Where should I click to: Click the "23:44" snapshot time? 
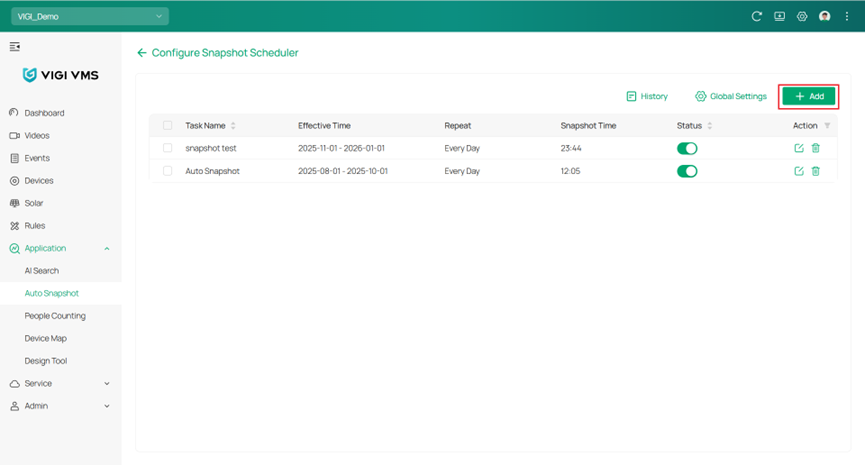pos(571,148)
